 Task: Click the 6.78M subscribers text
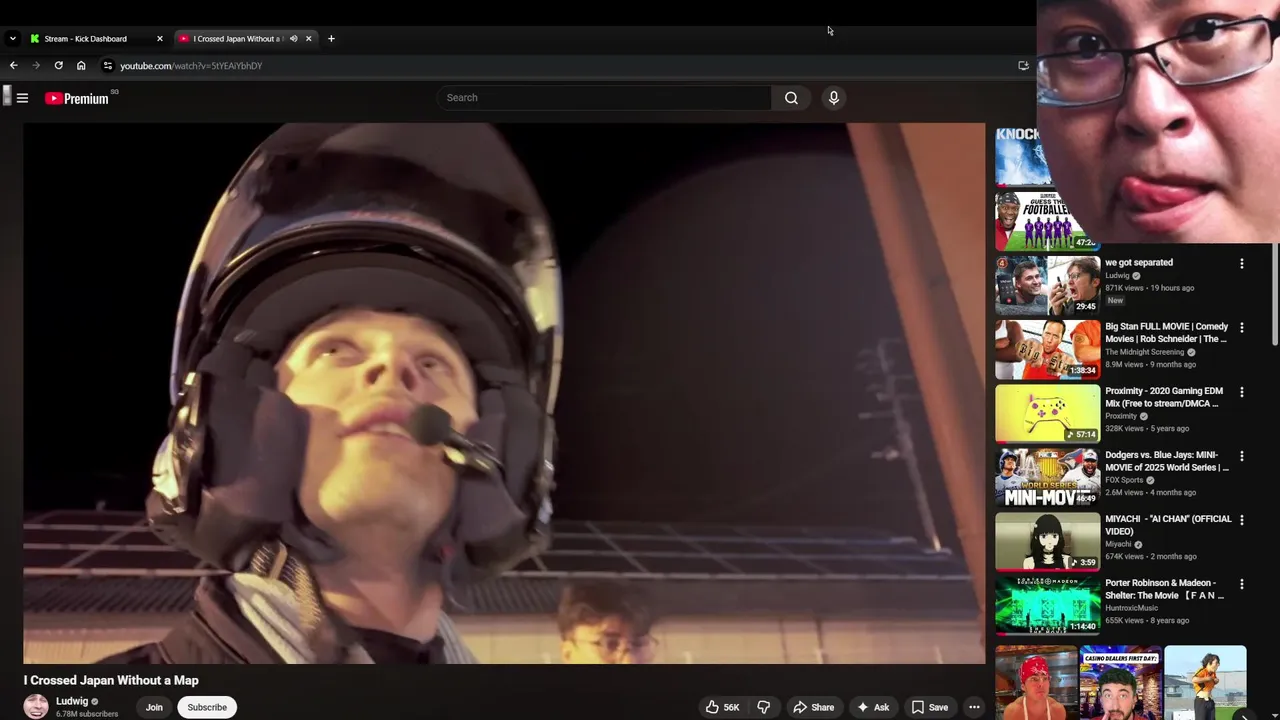(87, 714)
